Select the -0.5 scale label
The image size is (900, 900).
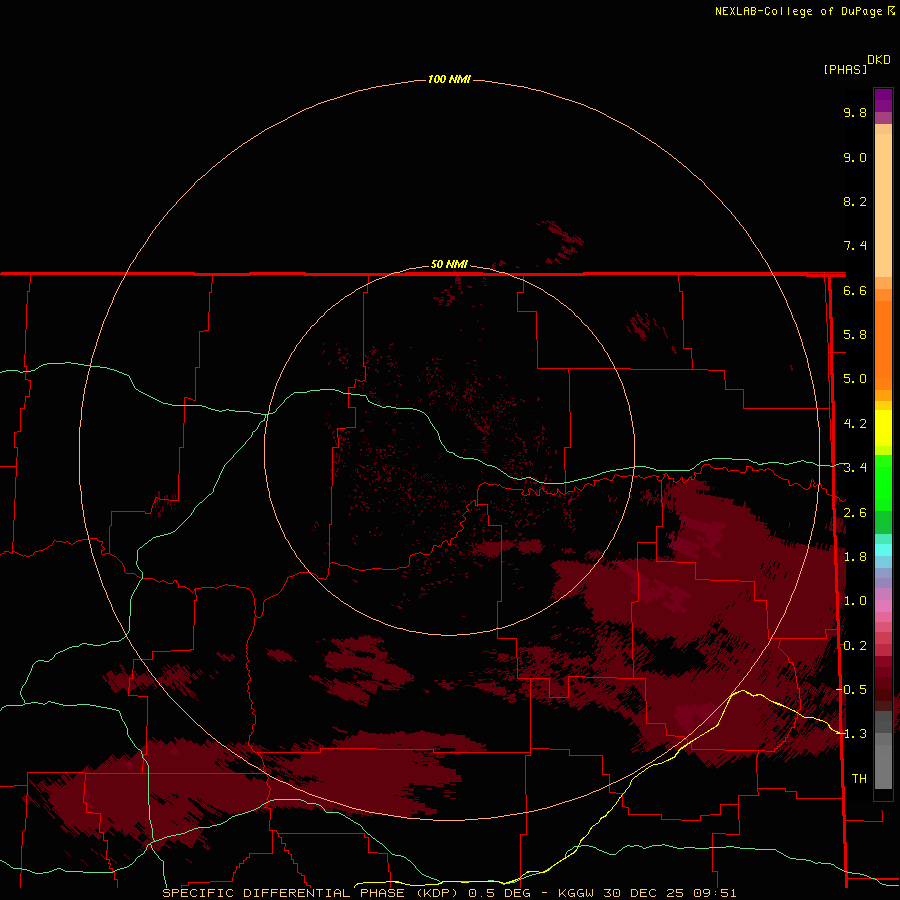851,690
